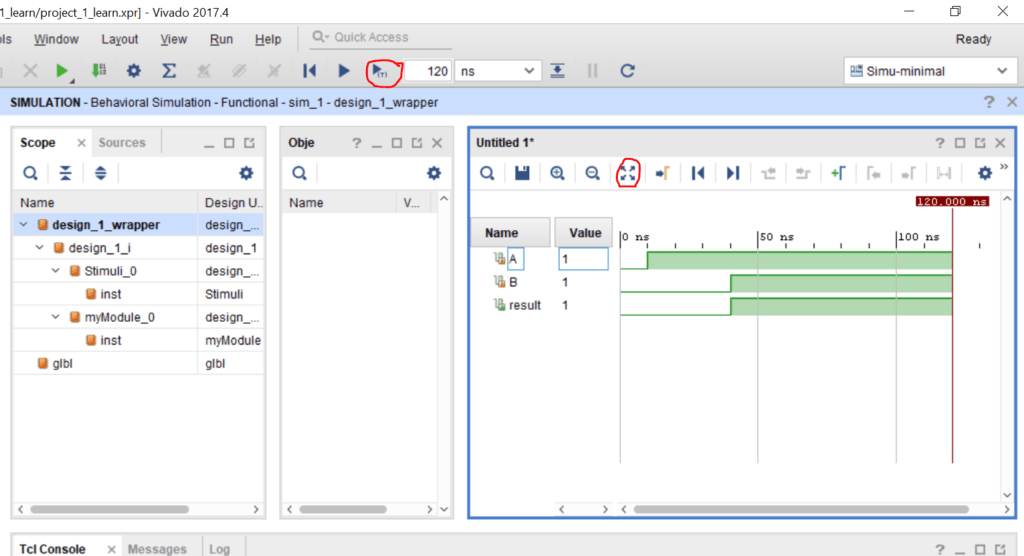Open Objects panel settings gear
The image size is (1024, 556).
(x=434, y=173)
